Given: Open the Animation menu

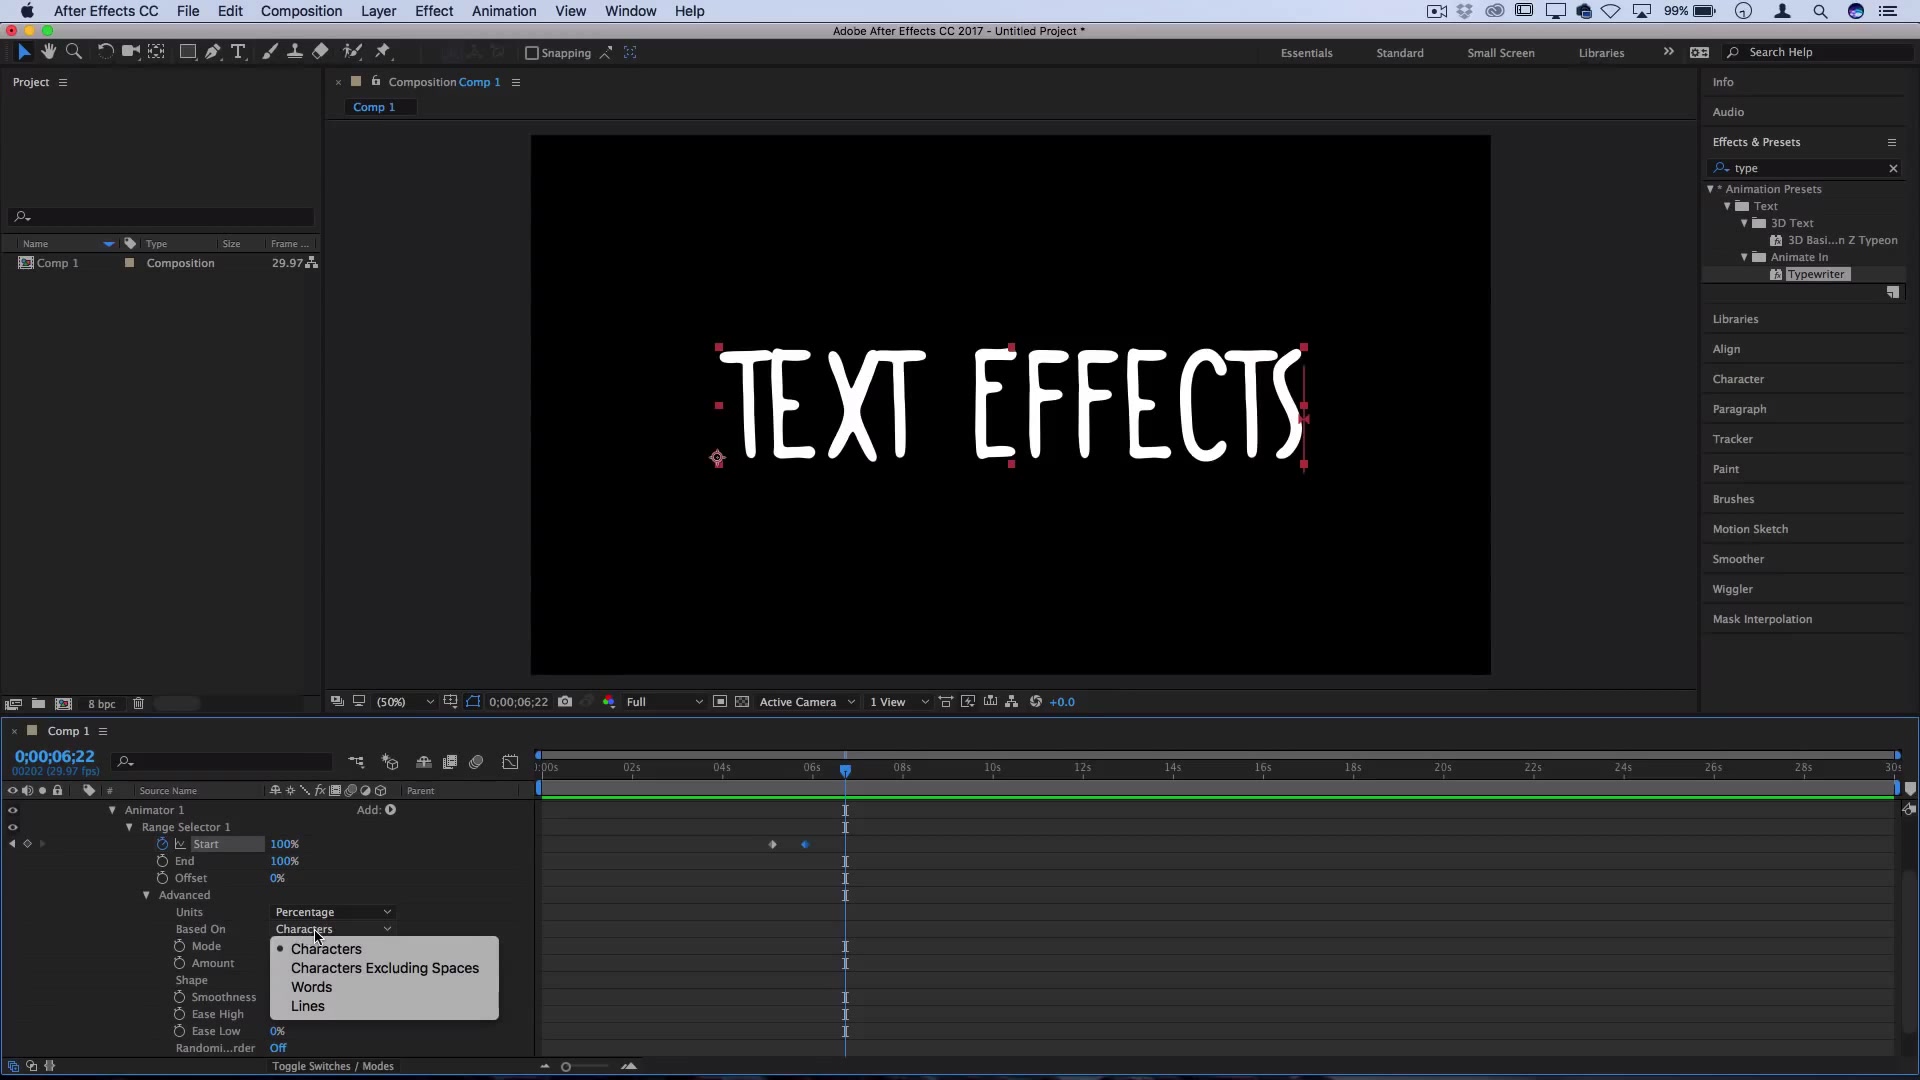Looking at the screenshot, I should (503, 11).
